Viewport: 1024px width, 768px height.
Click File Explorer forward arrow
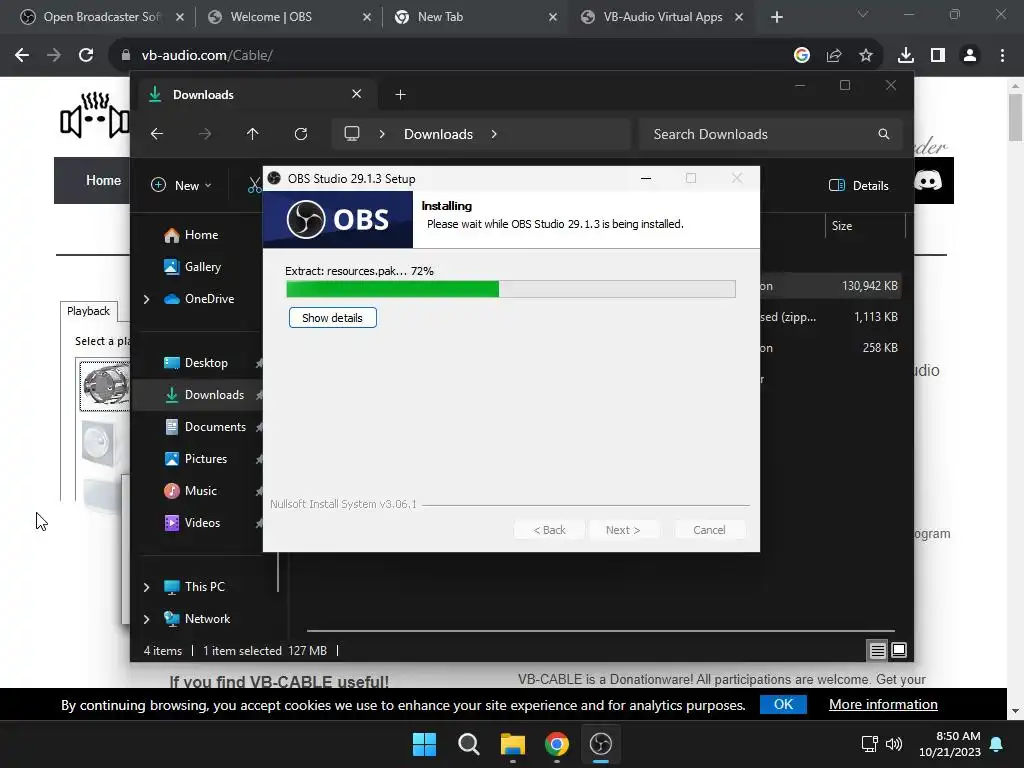click(205, 134)
